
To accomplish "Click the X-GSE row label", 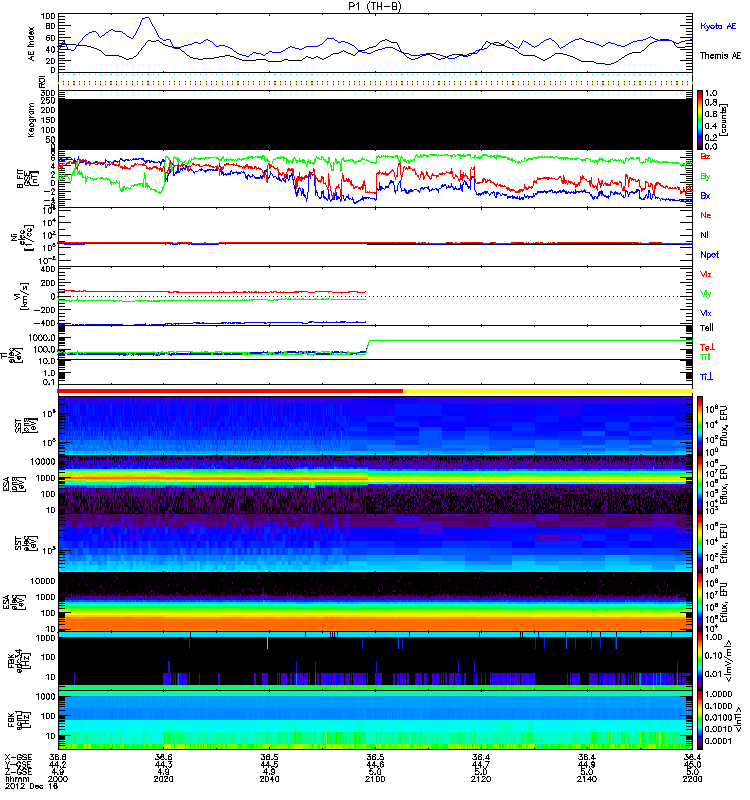I will (17, 758).
